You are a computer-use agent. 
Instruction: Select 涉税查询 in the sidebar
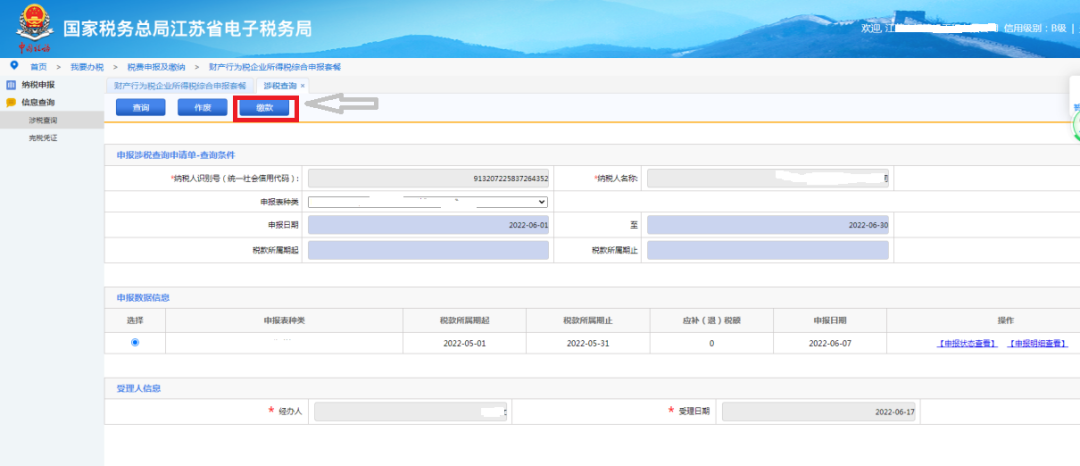pos(43,120)
